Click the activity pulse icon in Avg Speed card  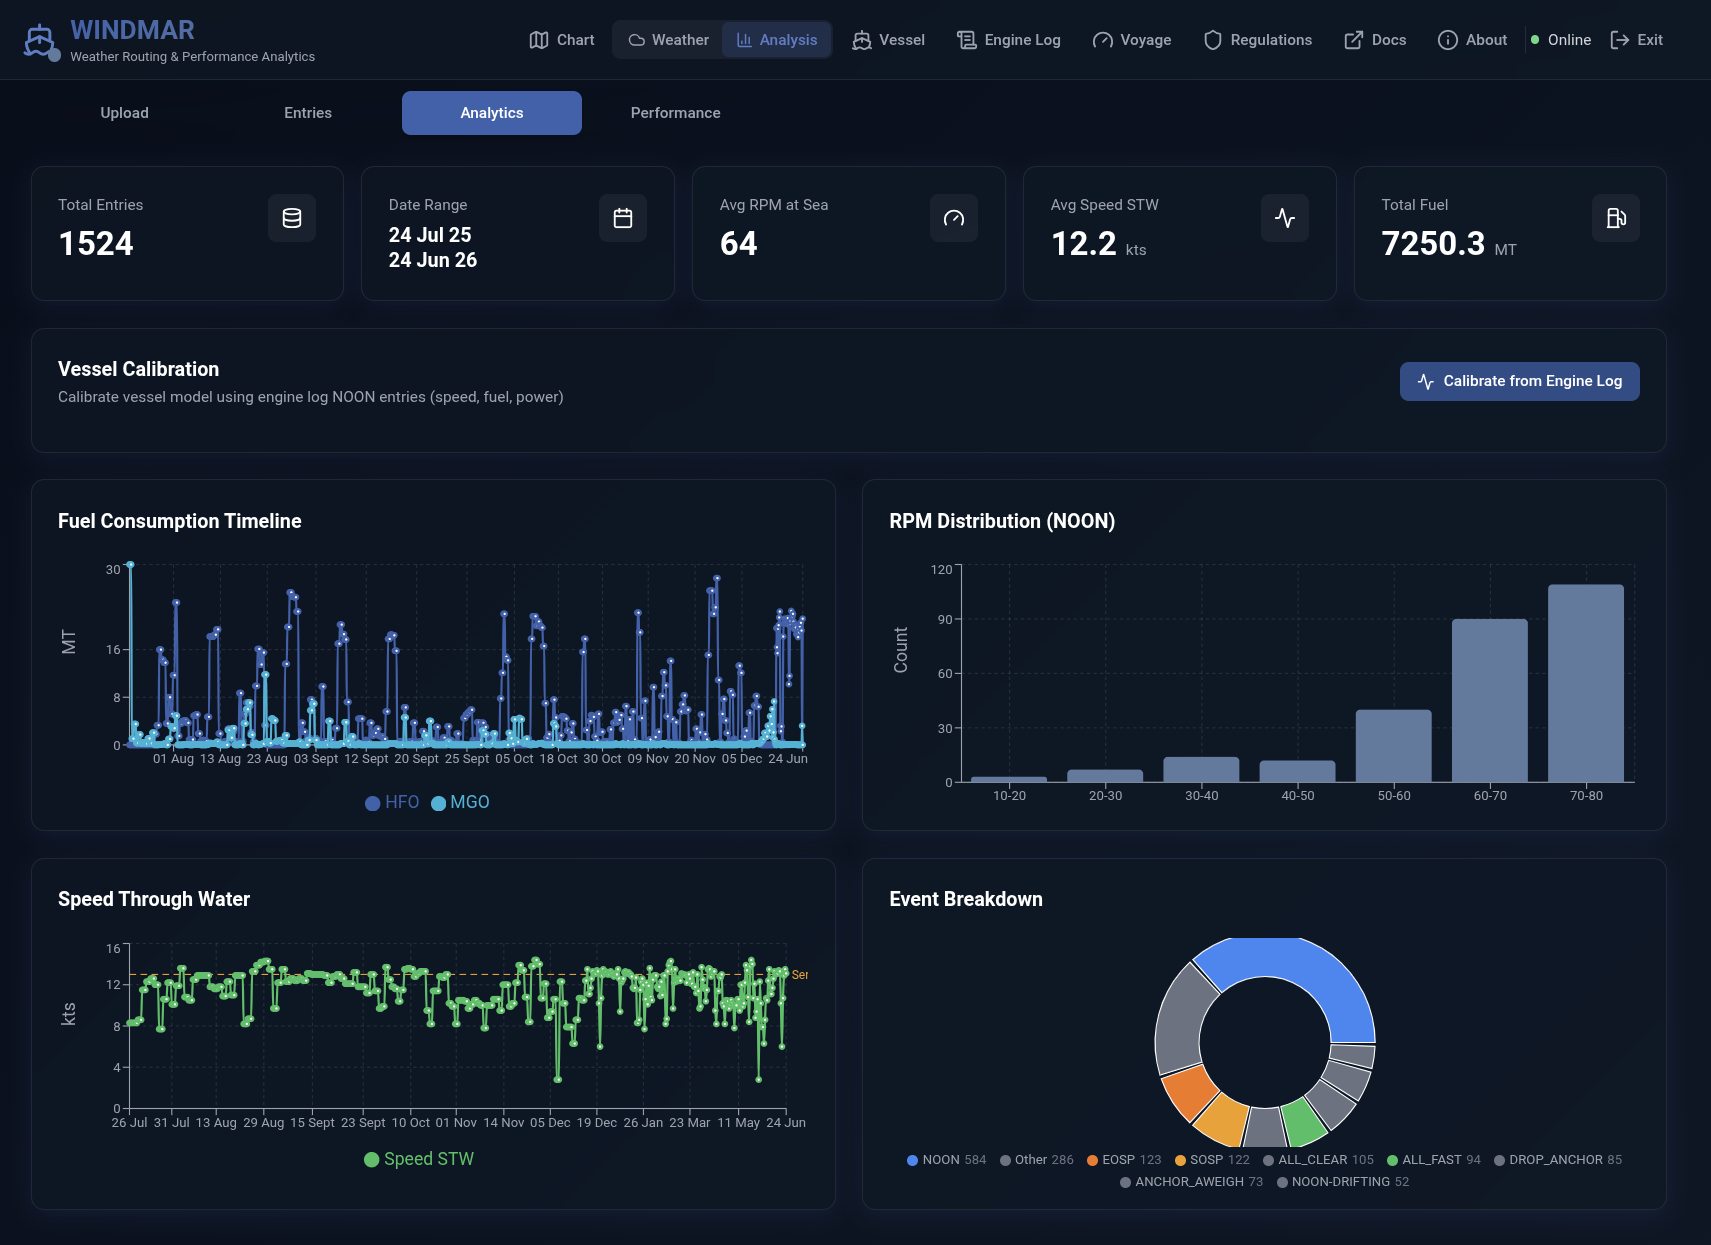(x=1284, y=218)
